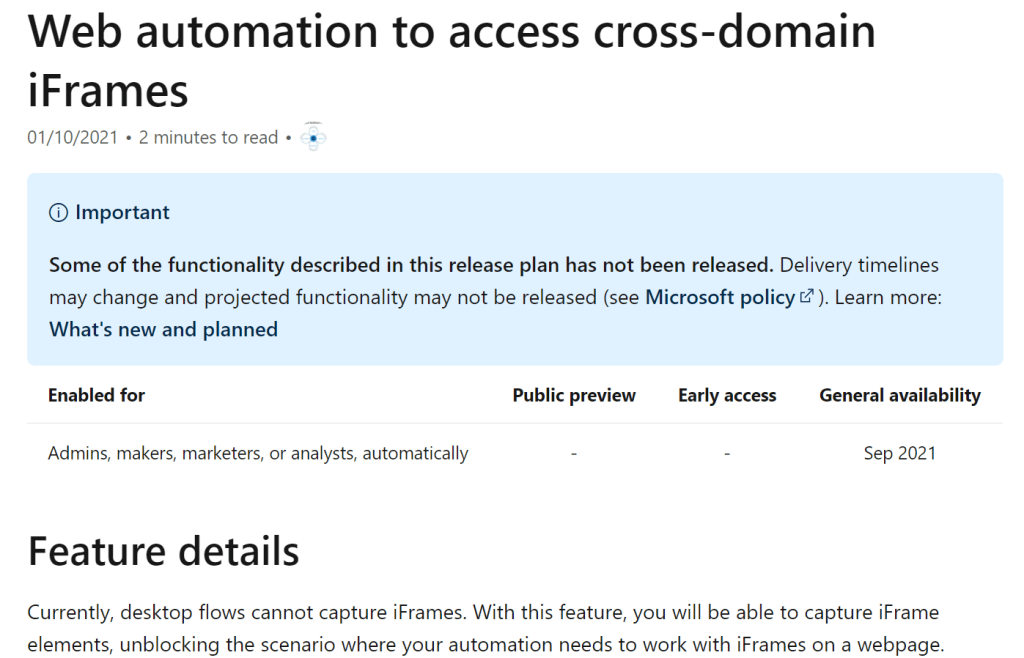Click the Feature details heading
The width and height of the screenshot is (1024, 658).
tap(163, 551)
